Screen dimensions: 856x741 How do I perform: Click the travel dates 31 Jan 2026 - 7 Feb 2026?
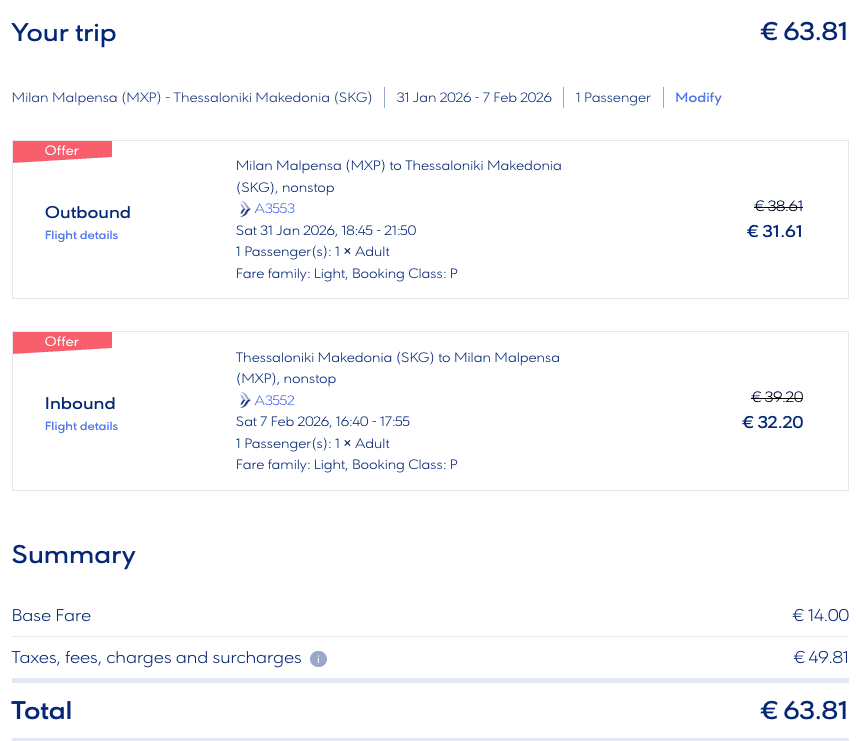[x=474, y=98]
